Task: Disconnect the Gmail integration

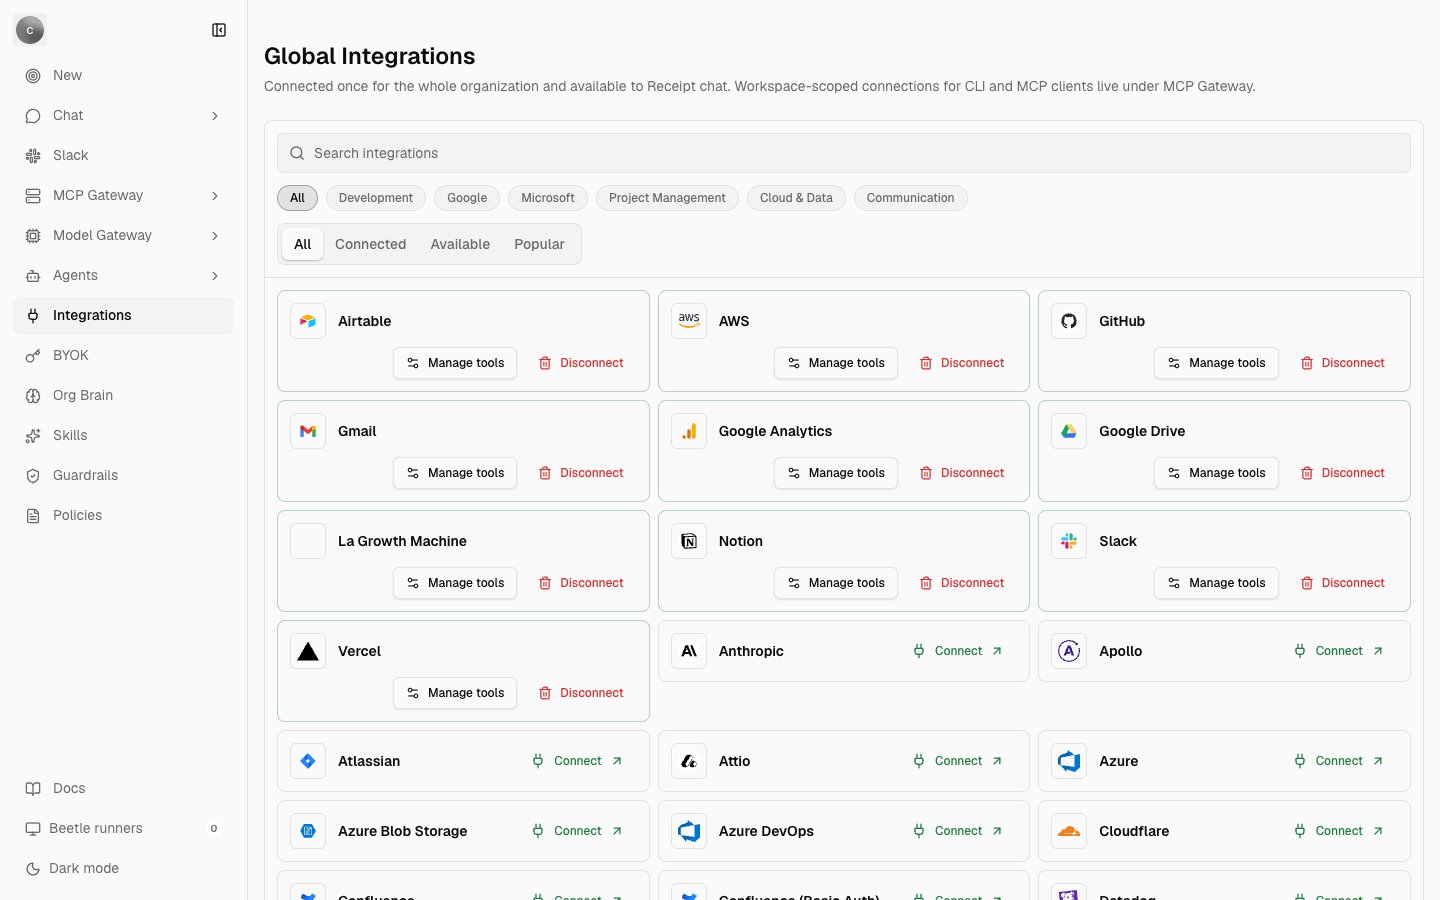Action: coord(581,473)
